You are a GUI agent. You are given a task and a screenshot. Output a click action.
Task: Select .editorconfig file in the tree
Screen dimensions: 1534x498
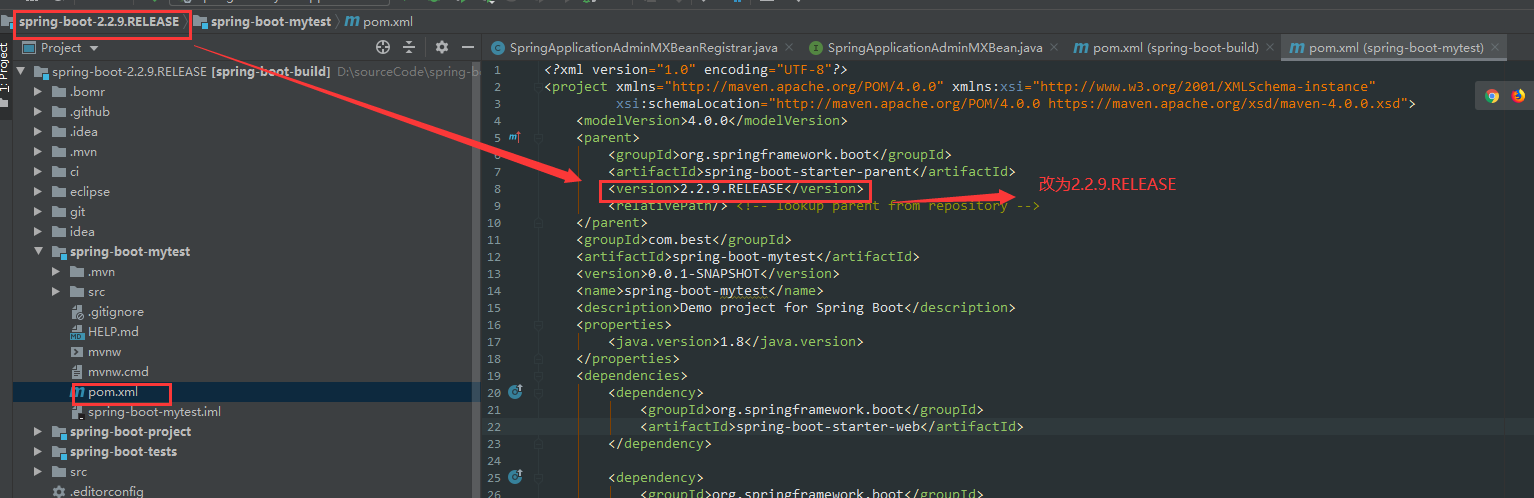[105, 492]
